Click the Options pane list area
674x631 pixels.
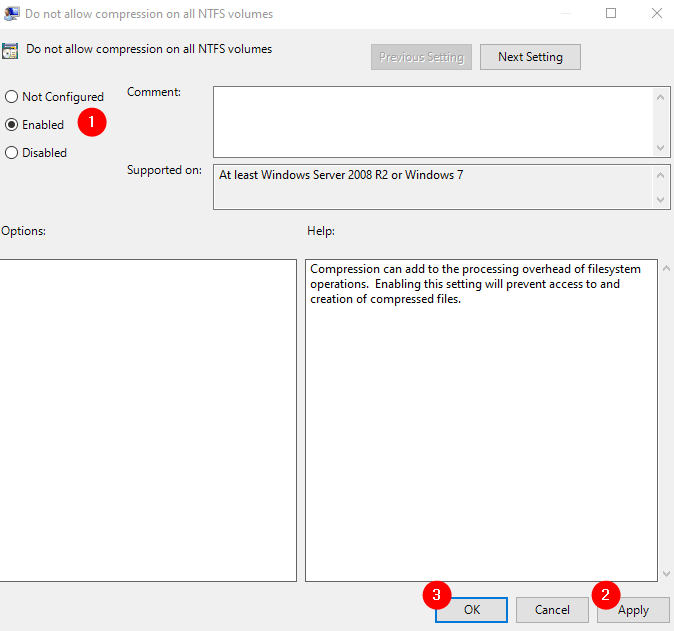click(x=148, y=420)
